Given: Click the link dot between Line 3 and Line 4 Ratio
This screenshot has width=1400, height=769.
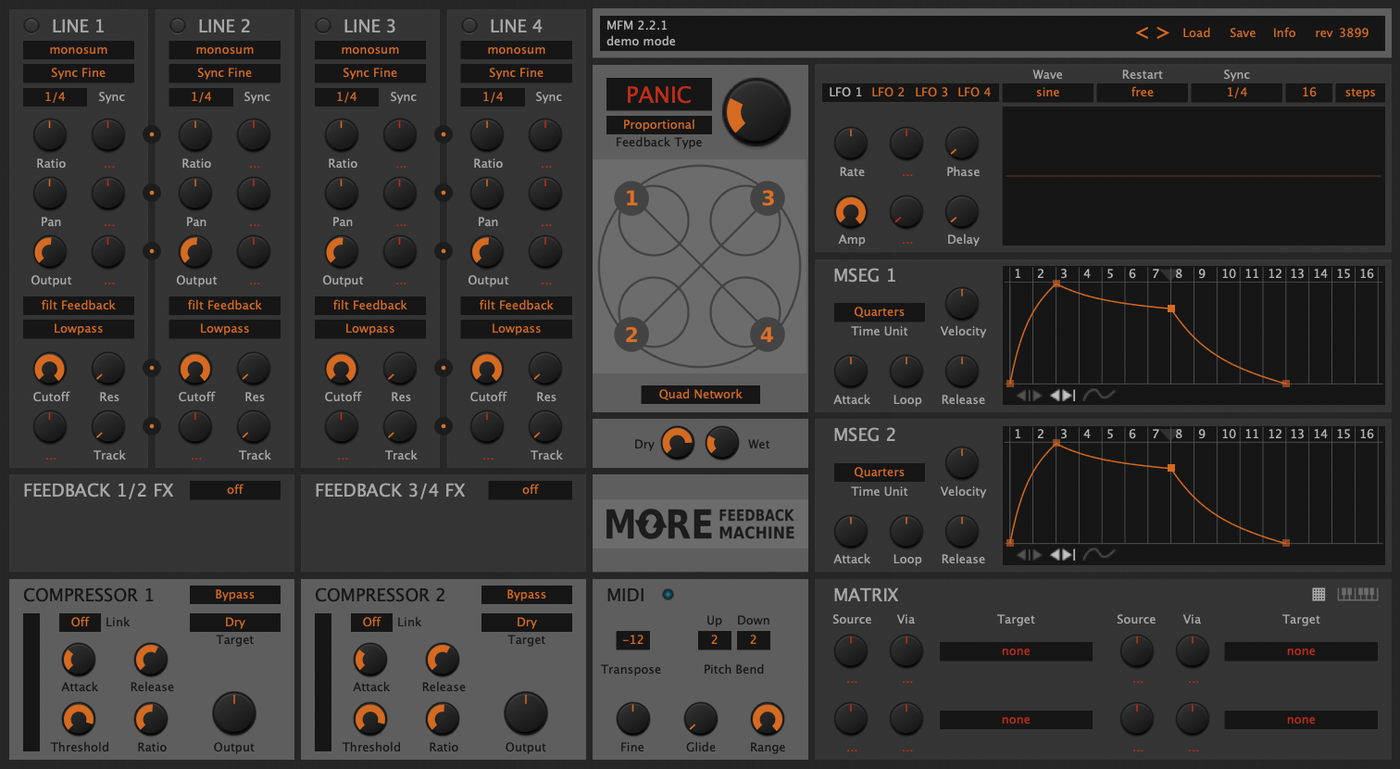Looking at the screenshot, I should click(444, 133).
